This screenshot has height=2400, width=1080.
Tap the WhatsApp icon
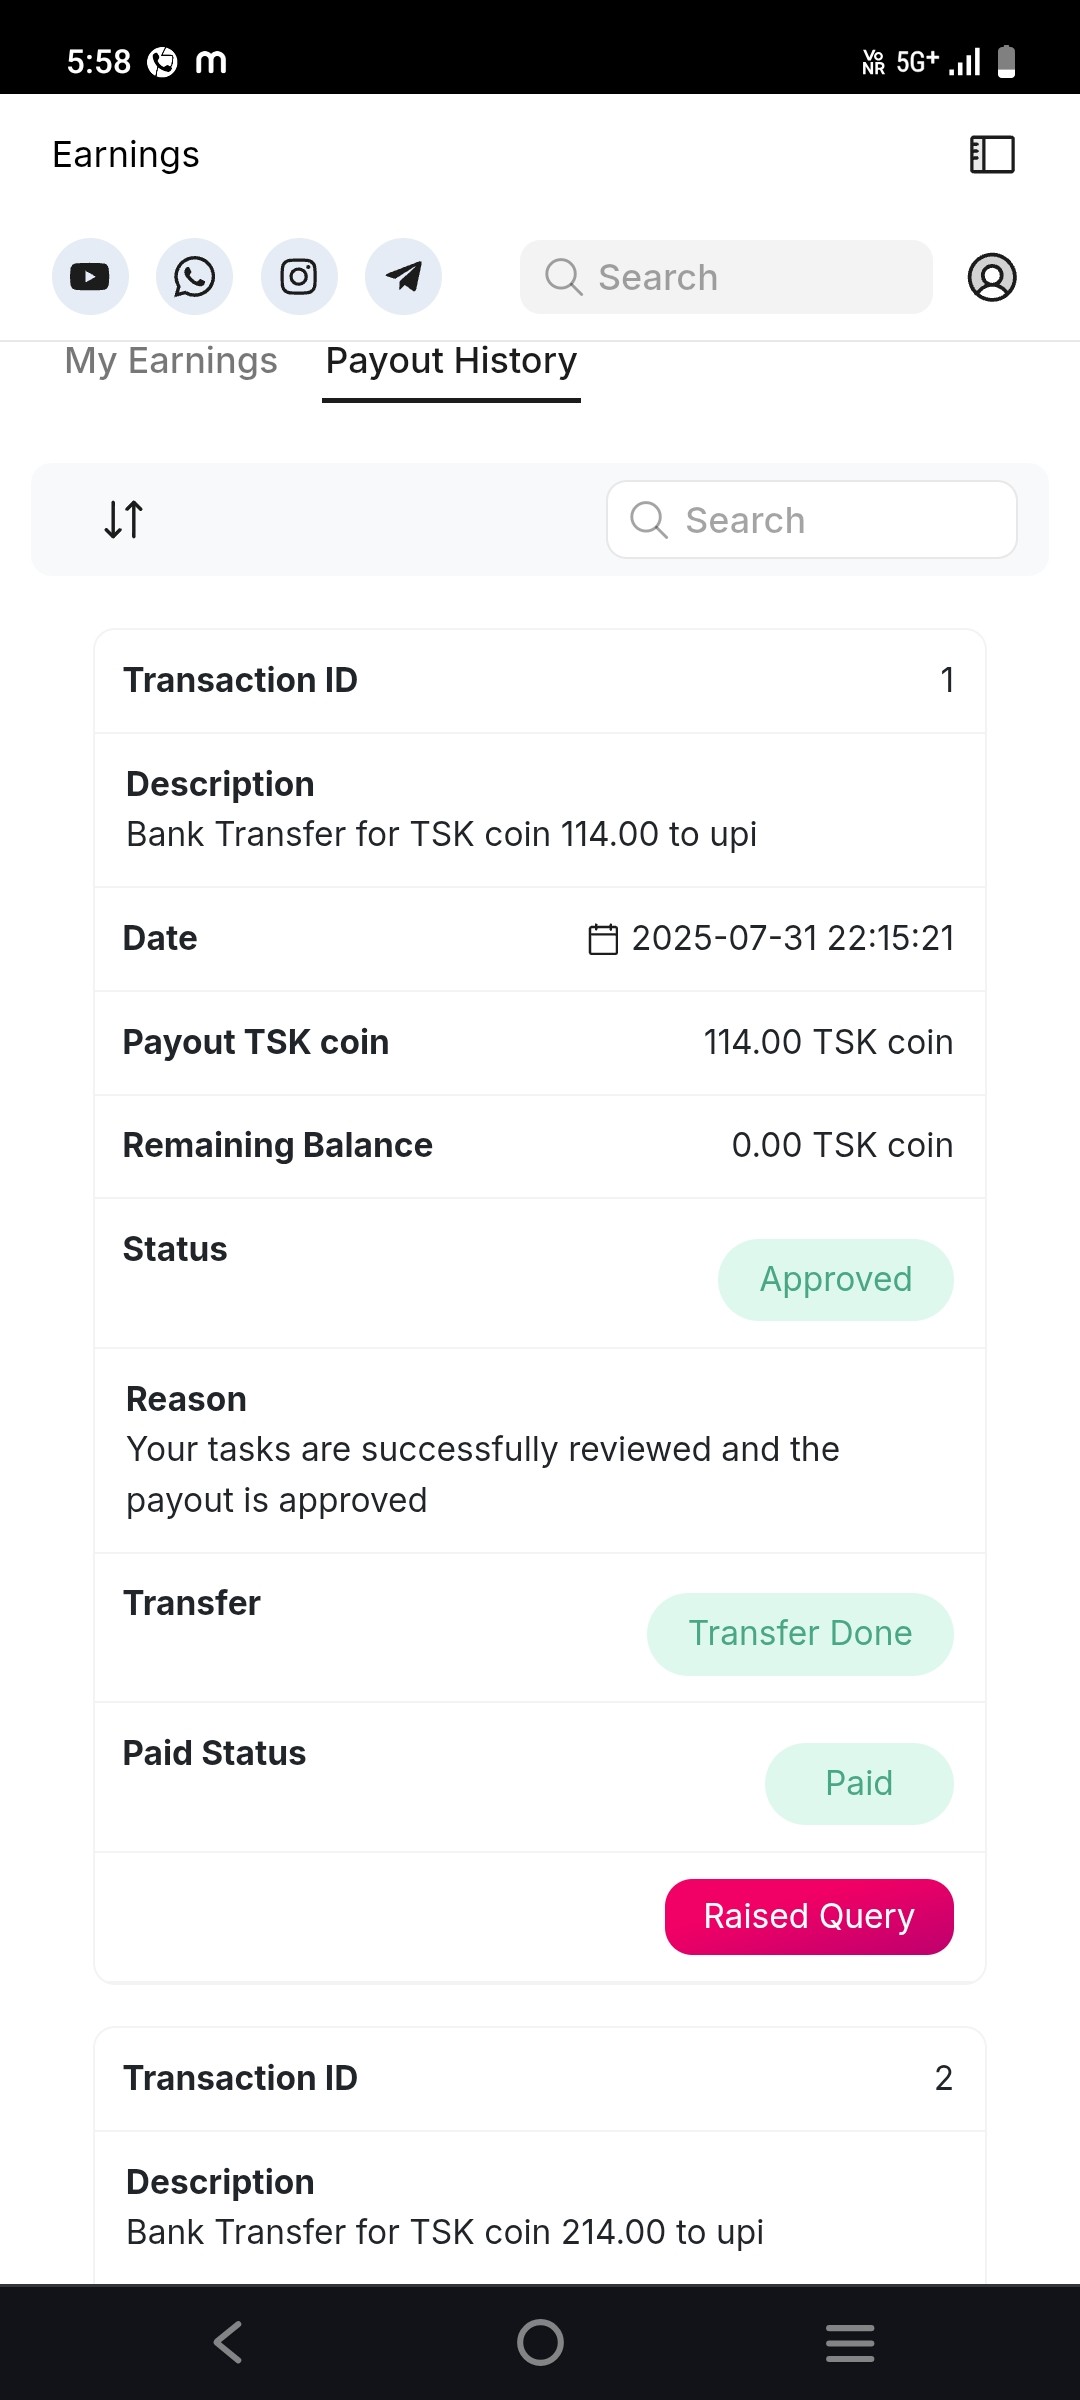tap(194, 277)
